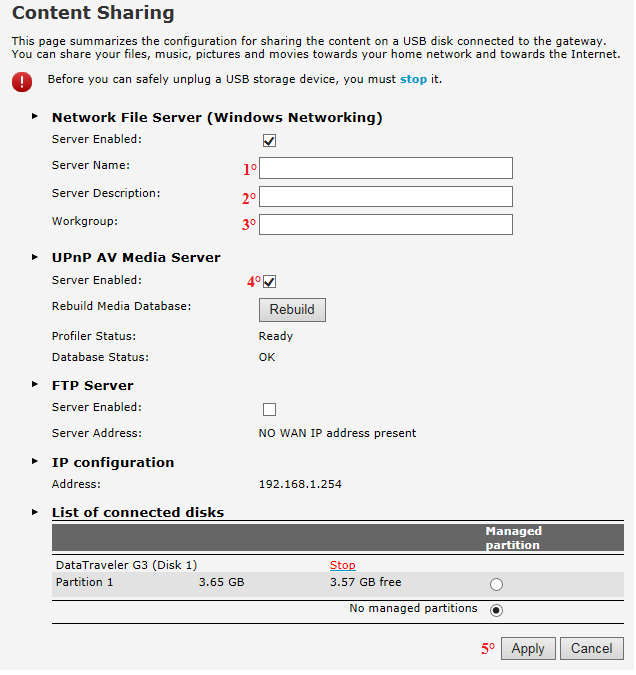This screenshot has width=636, height=675.
Task: Click the Cancel button
Action: coord(593,650)
